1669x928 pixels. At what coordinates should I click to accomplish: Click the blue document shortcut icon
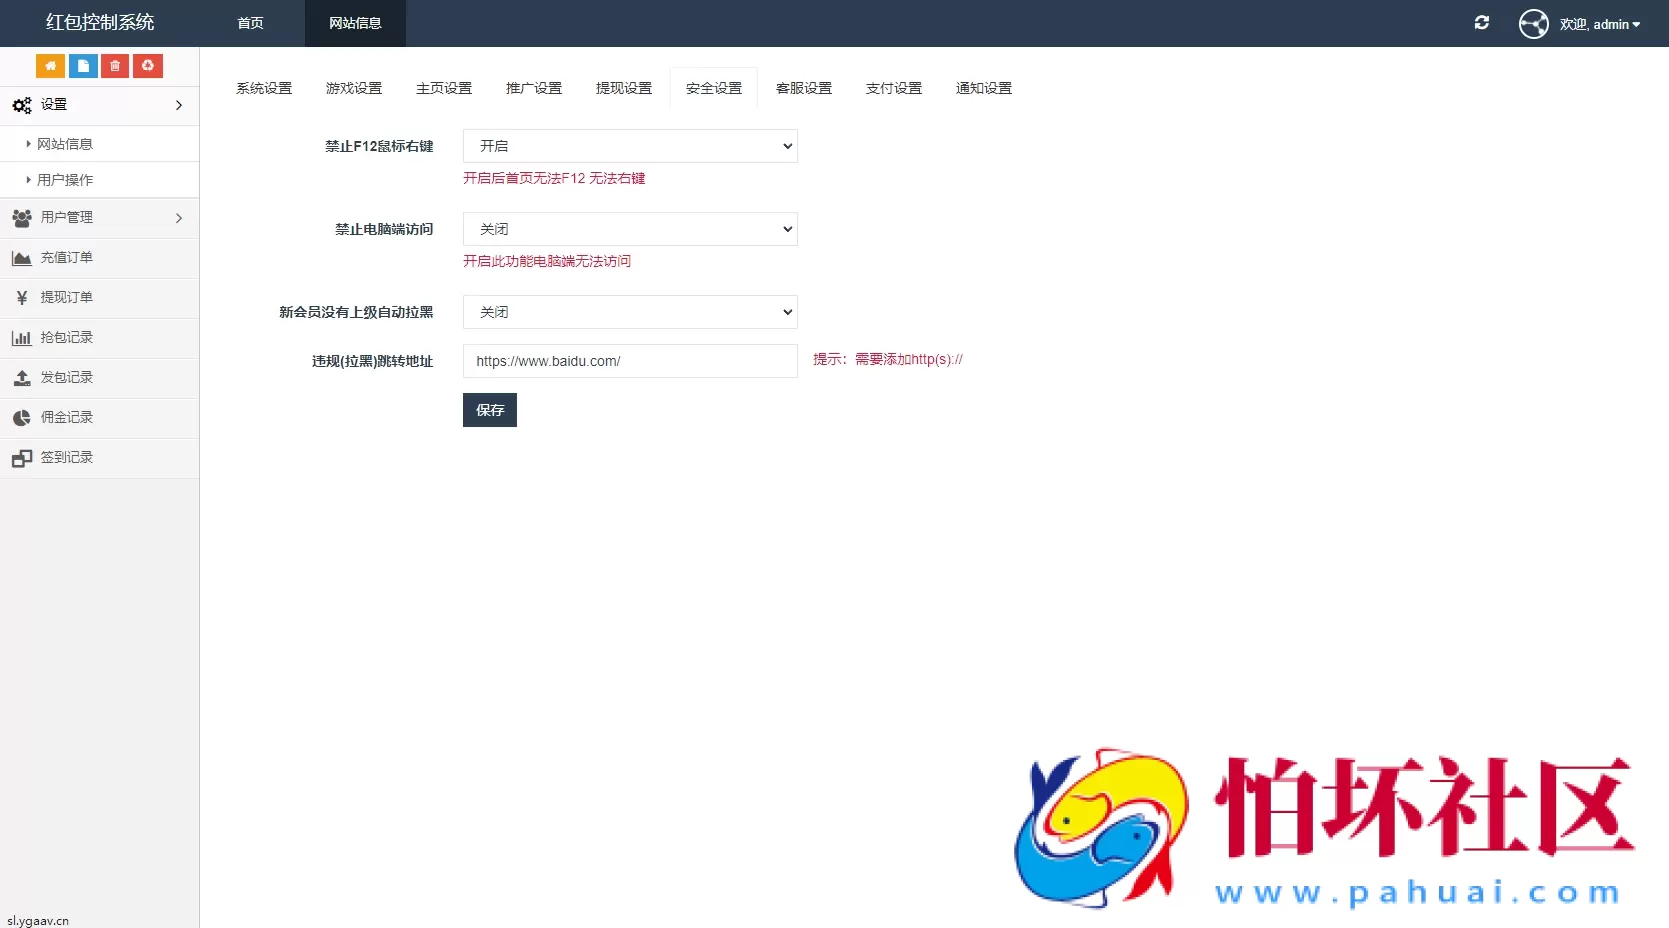[x=82, y=65]
